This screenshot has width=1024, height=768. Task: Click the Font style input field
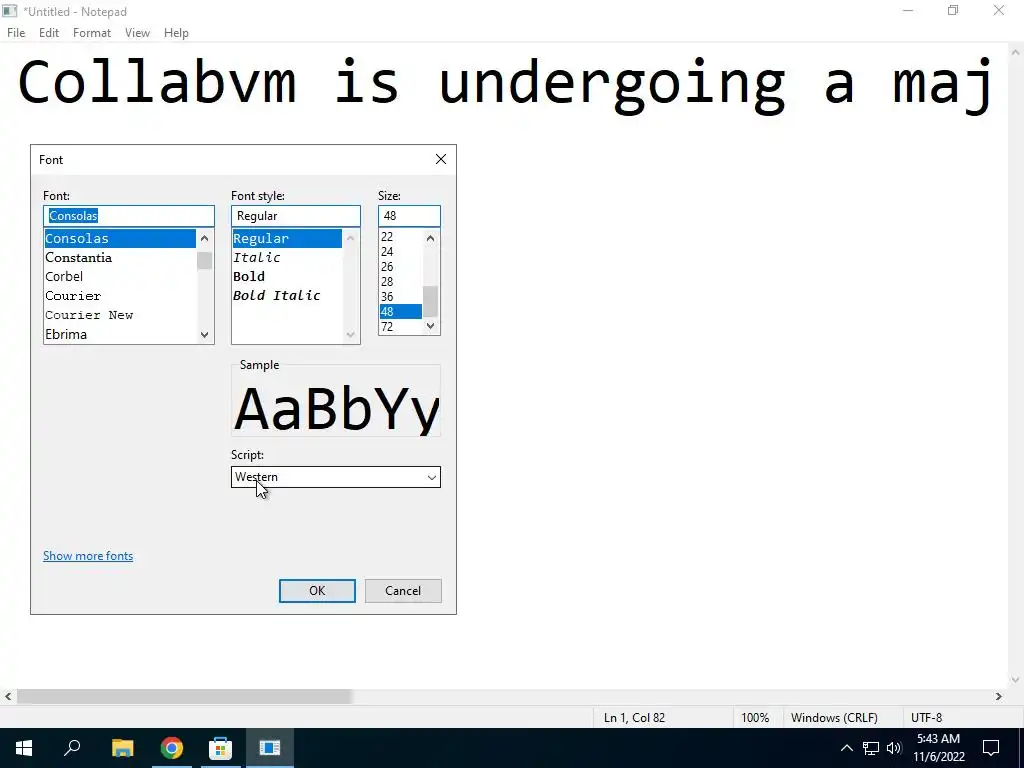[x=296, y=216]
